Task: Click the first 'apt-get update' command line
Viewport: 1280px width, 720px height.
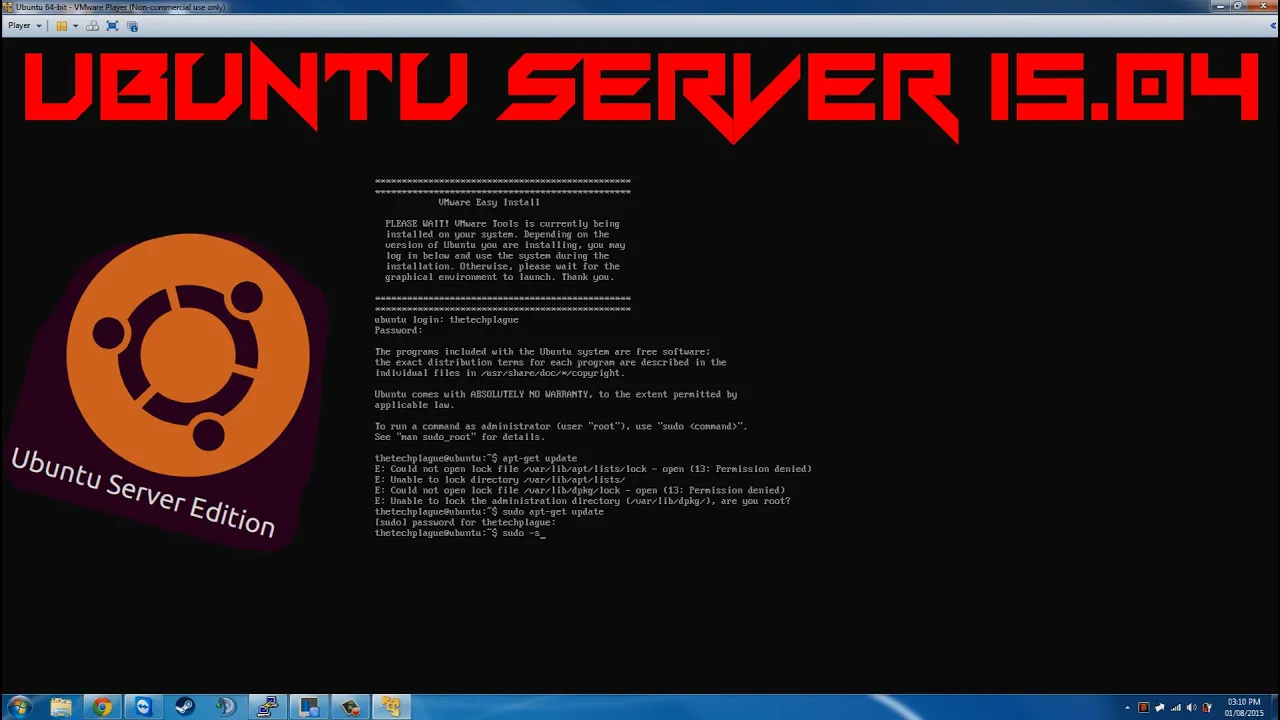Action: point(475,458)
